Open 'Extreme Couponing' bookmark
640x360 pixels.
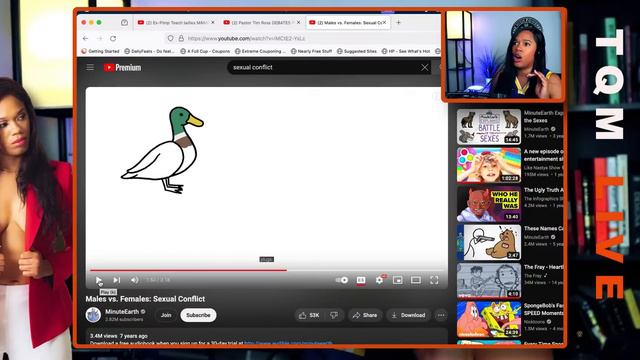point(260,51)
